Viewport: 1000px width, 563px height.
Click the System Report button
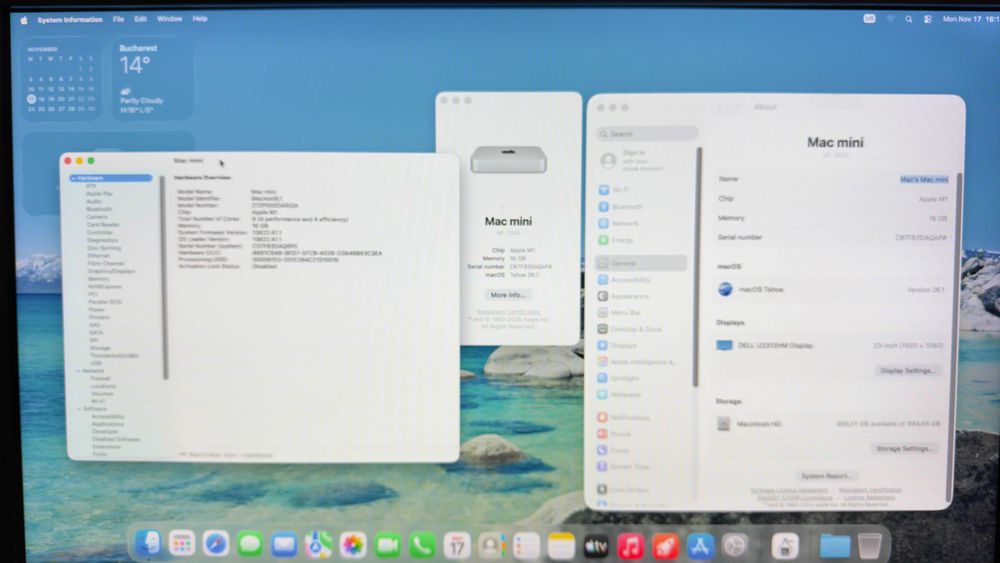pos(826,476)
